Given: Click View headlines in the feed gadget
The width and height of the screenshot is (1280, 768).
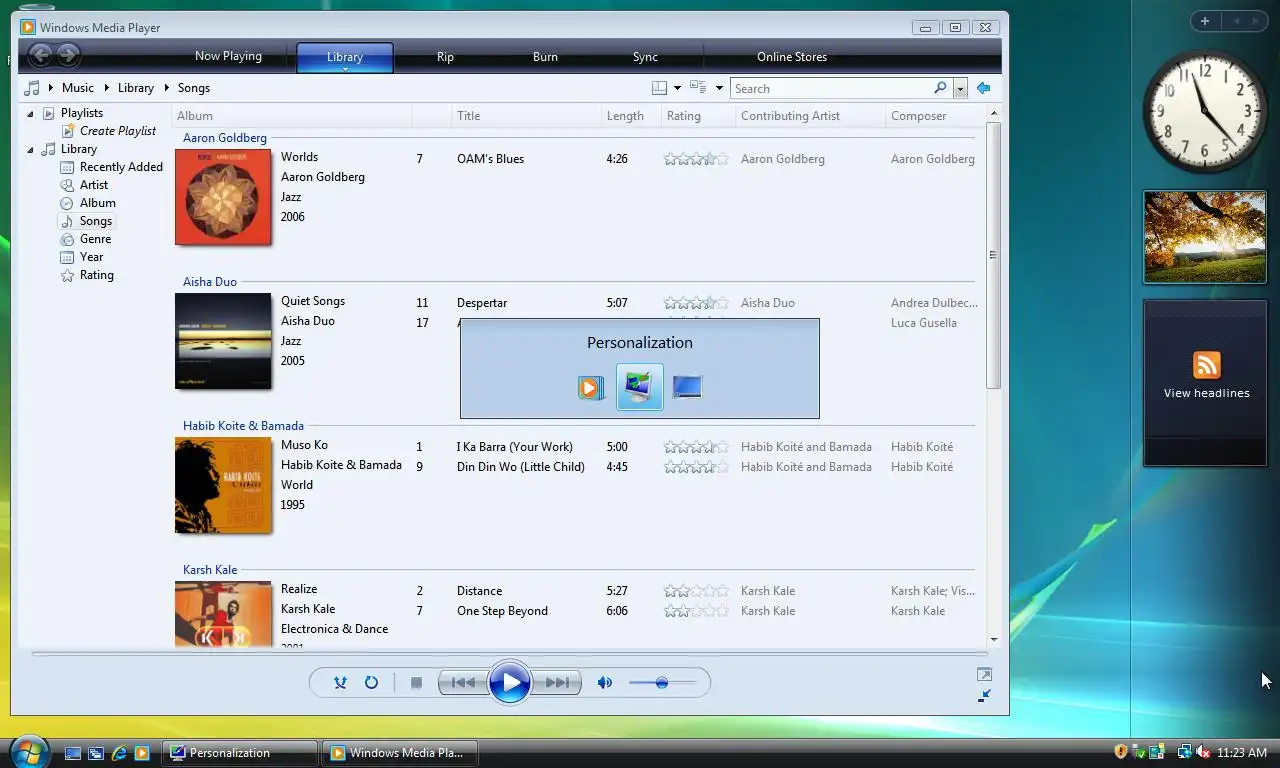Looking at the screenshot, I should (x=1206, y=393).
